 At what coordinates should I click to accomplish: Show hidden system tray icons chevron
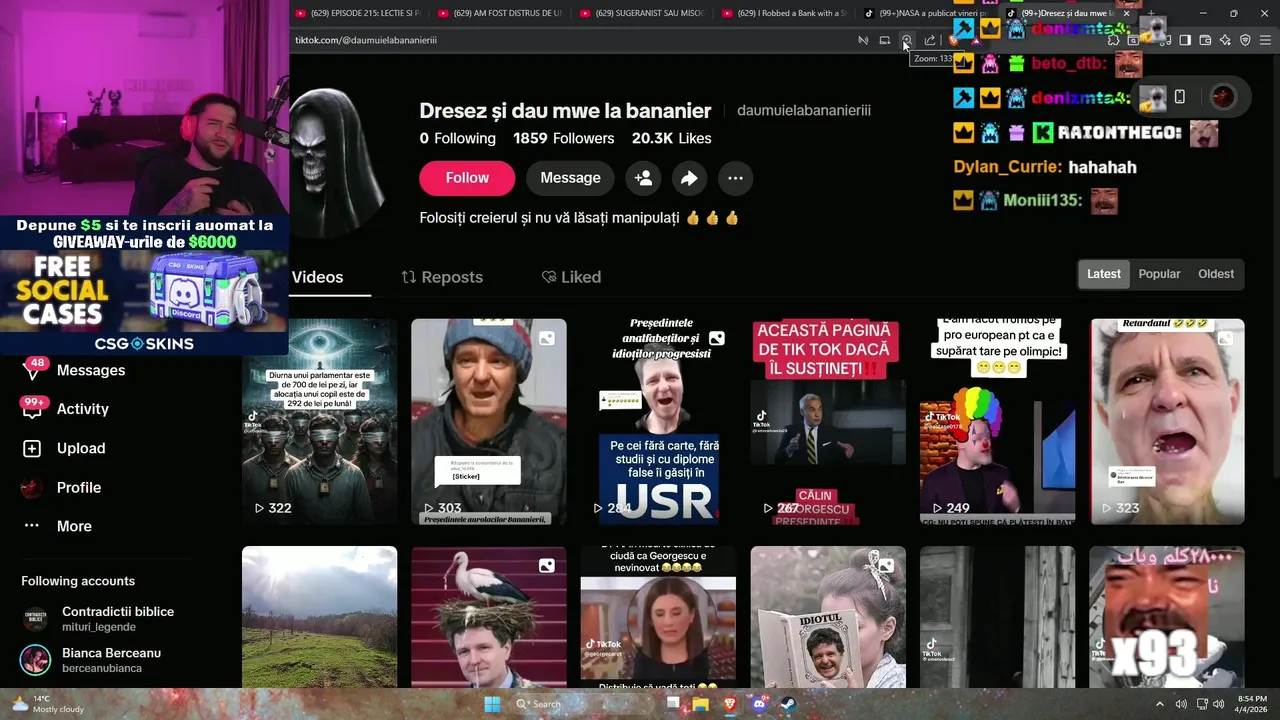1160,704
